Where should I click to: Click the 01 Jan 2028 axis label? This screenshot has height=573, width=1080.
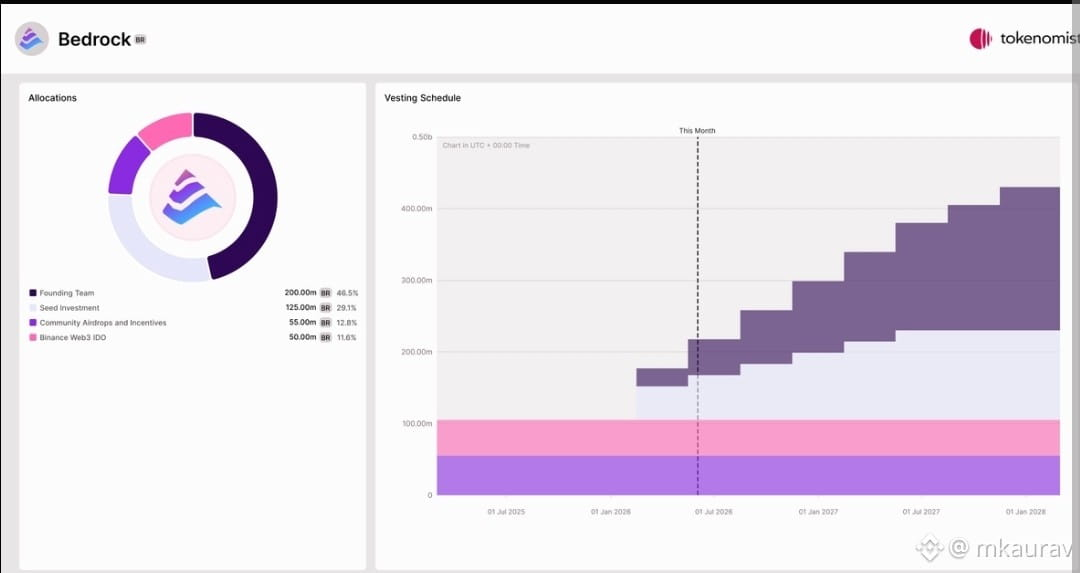(1026, 512)
